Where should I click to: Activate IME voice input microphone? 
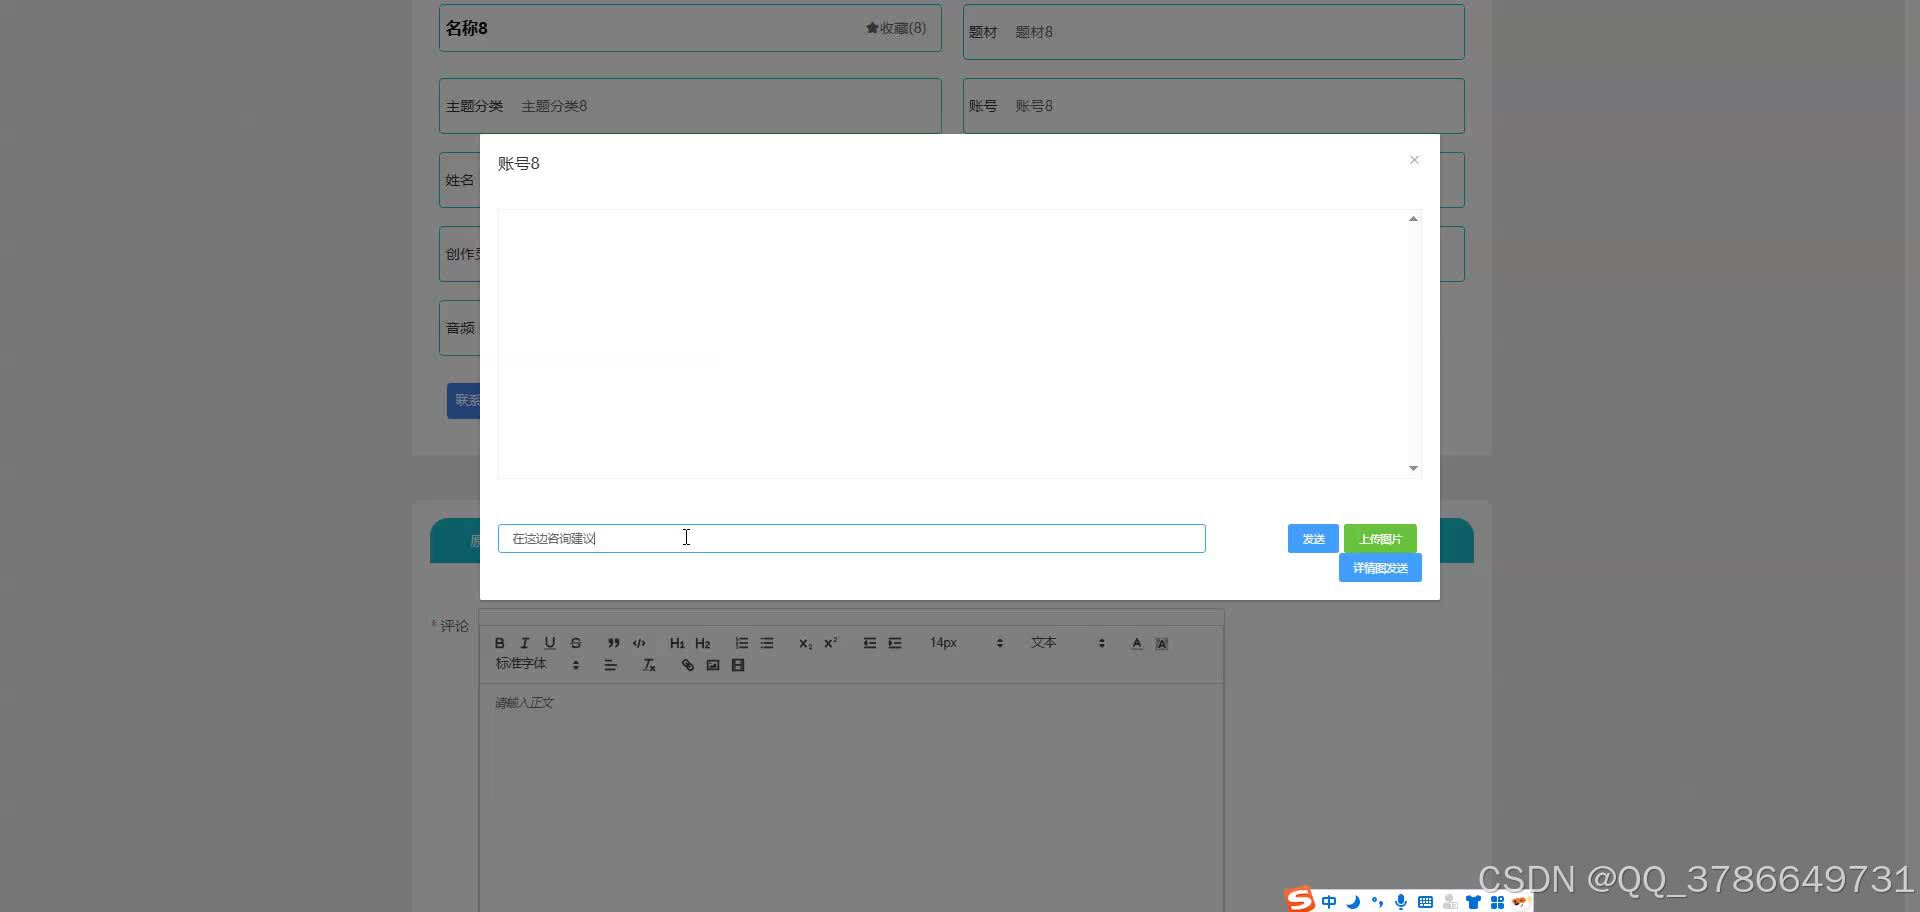[x=1401, y=901]
